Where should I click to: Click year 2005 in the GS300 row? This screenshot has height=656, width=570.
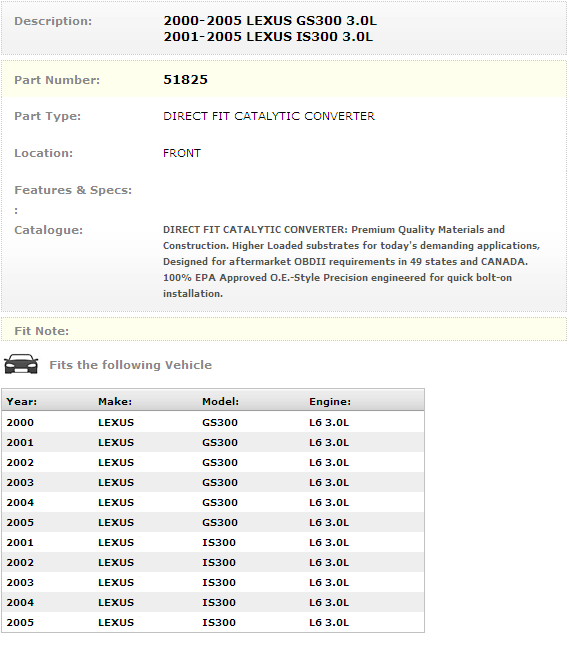click(20, 523)
